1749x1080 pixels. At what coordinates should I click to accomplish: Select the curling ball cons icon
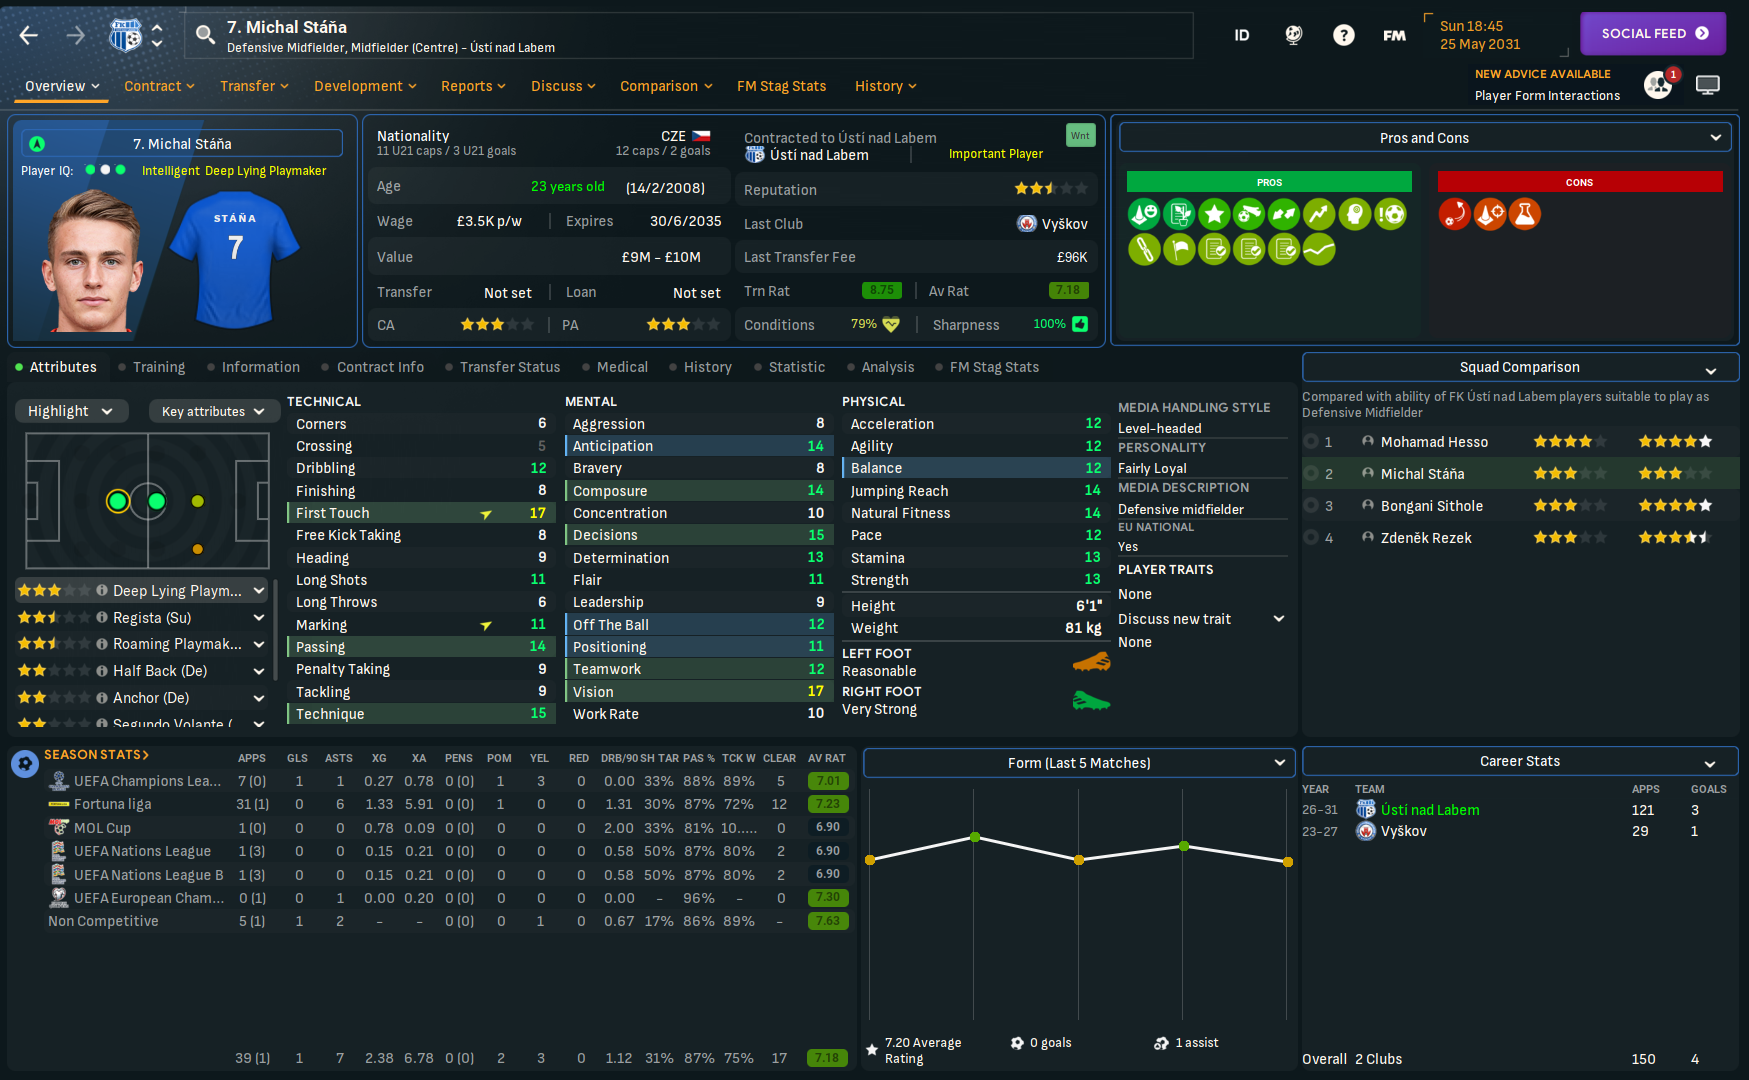tap(1455, 214)
